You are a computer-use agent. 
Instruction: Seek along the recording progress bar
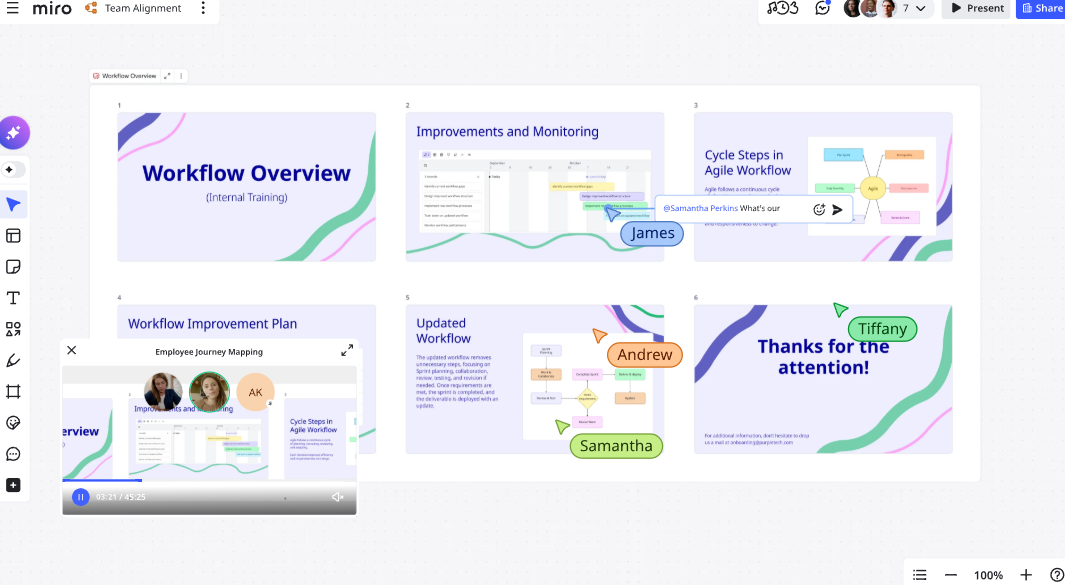coord(209,480)
